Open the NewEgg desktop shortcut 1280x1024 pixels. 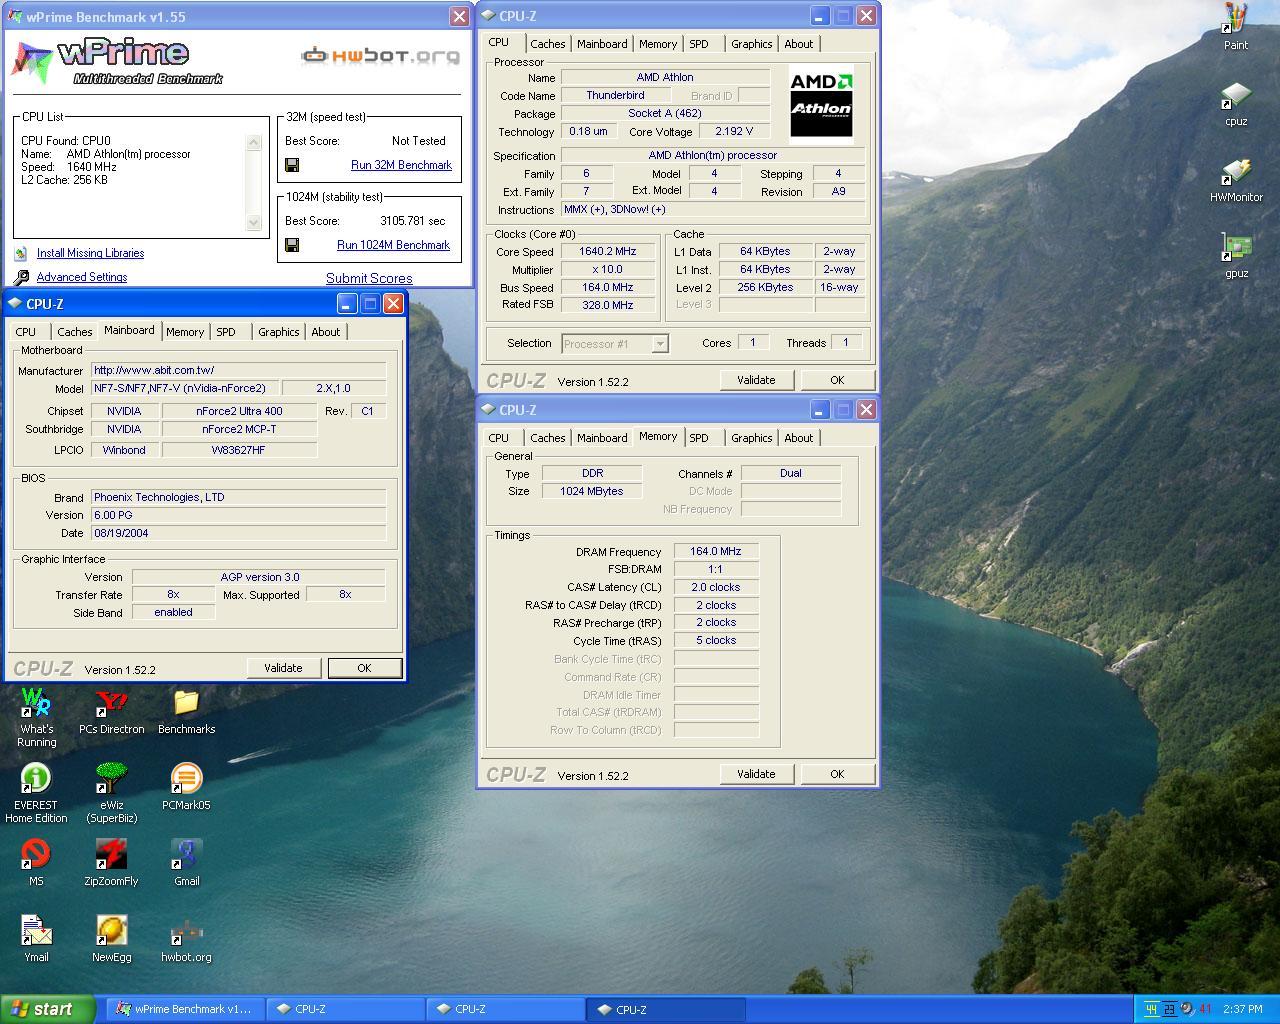(x=111, y=938)
